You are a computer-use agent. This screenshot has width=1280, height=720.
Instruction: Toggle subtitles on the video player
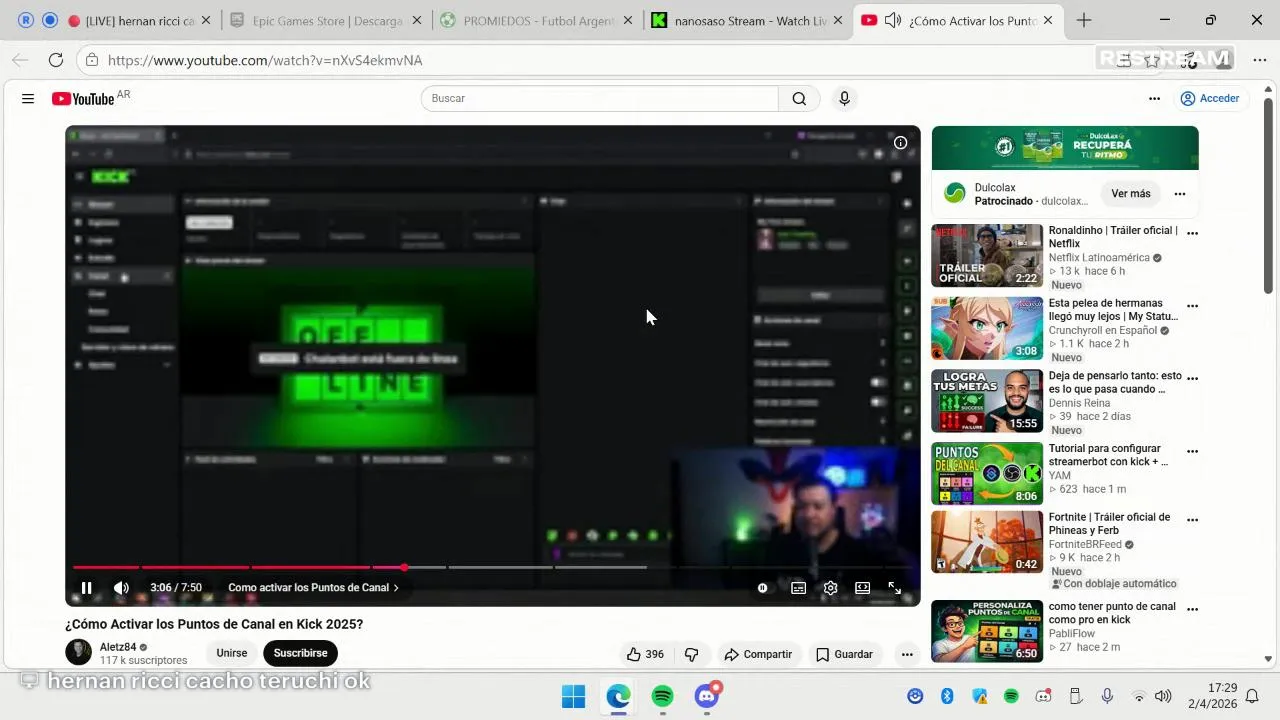coord(798,588)
